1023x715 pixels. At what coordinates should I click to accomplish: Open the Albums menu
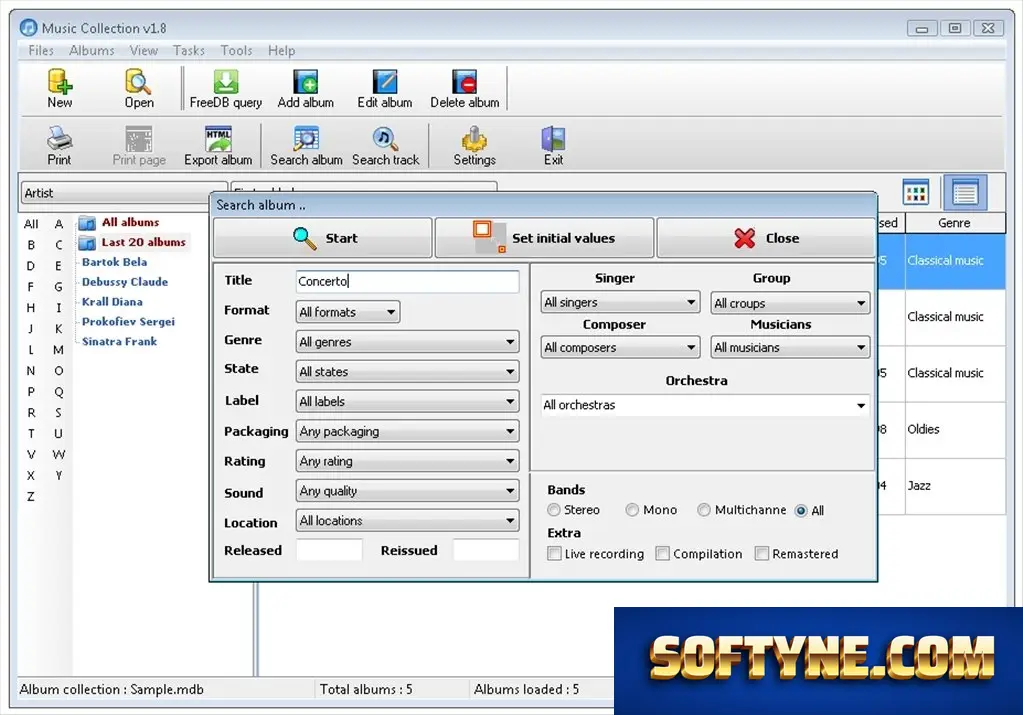pyautogui.click(x=92, y=50)
